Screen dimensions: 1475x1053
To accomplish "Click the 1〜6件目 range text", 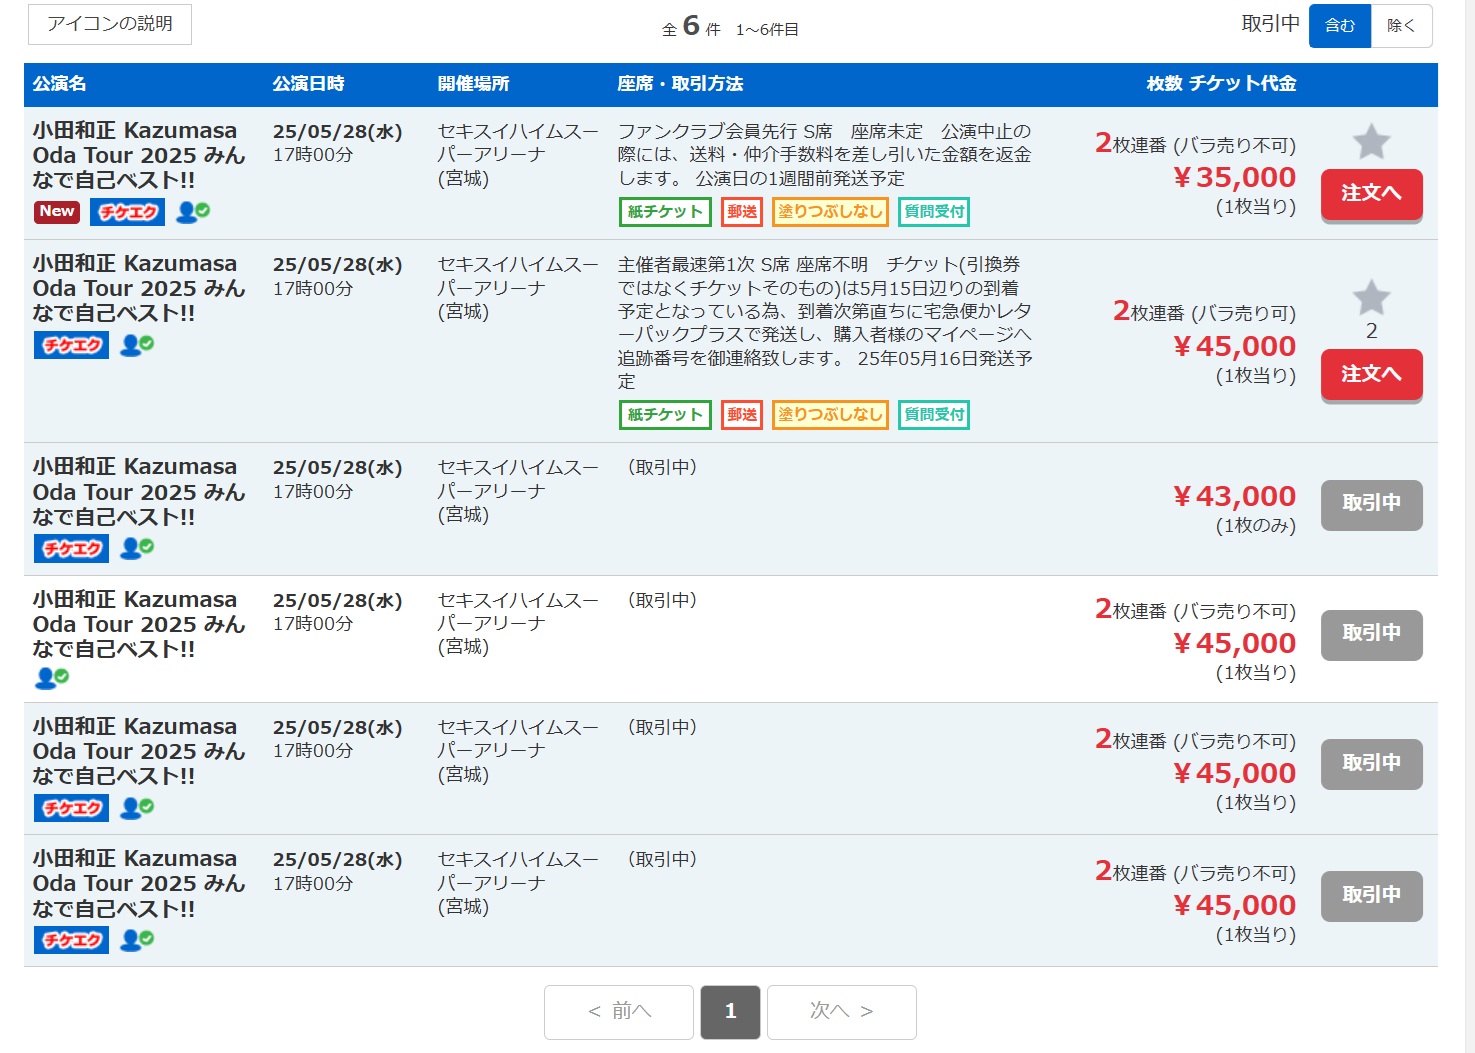I will (x=767, y=30).
